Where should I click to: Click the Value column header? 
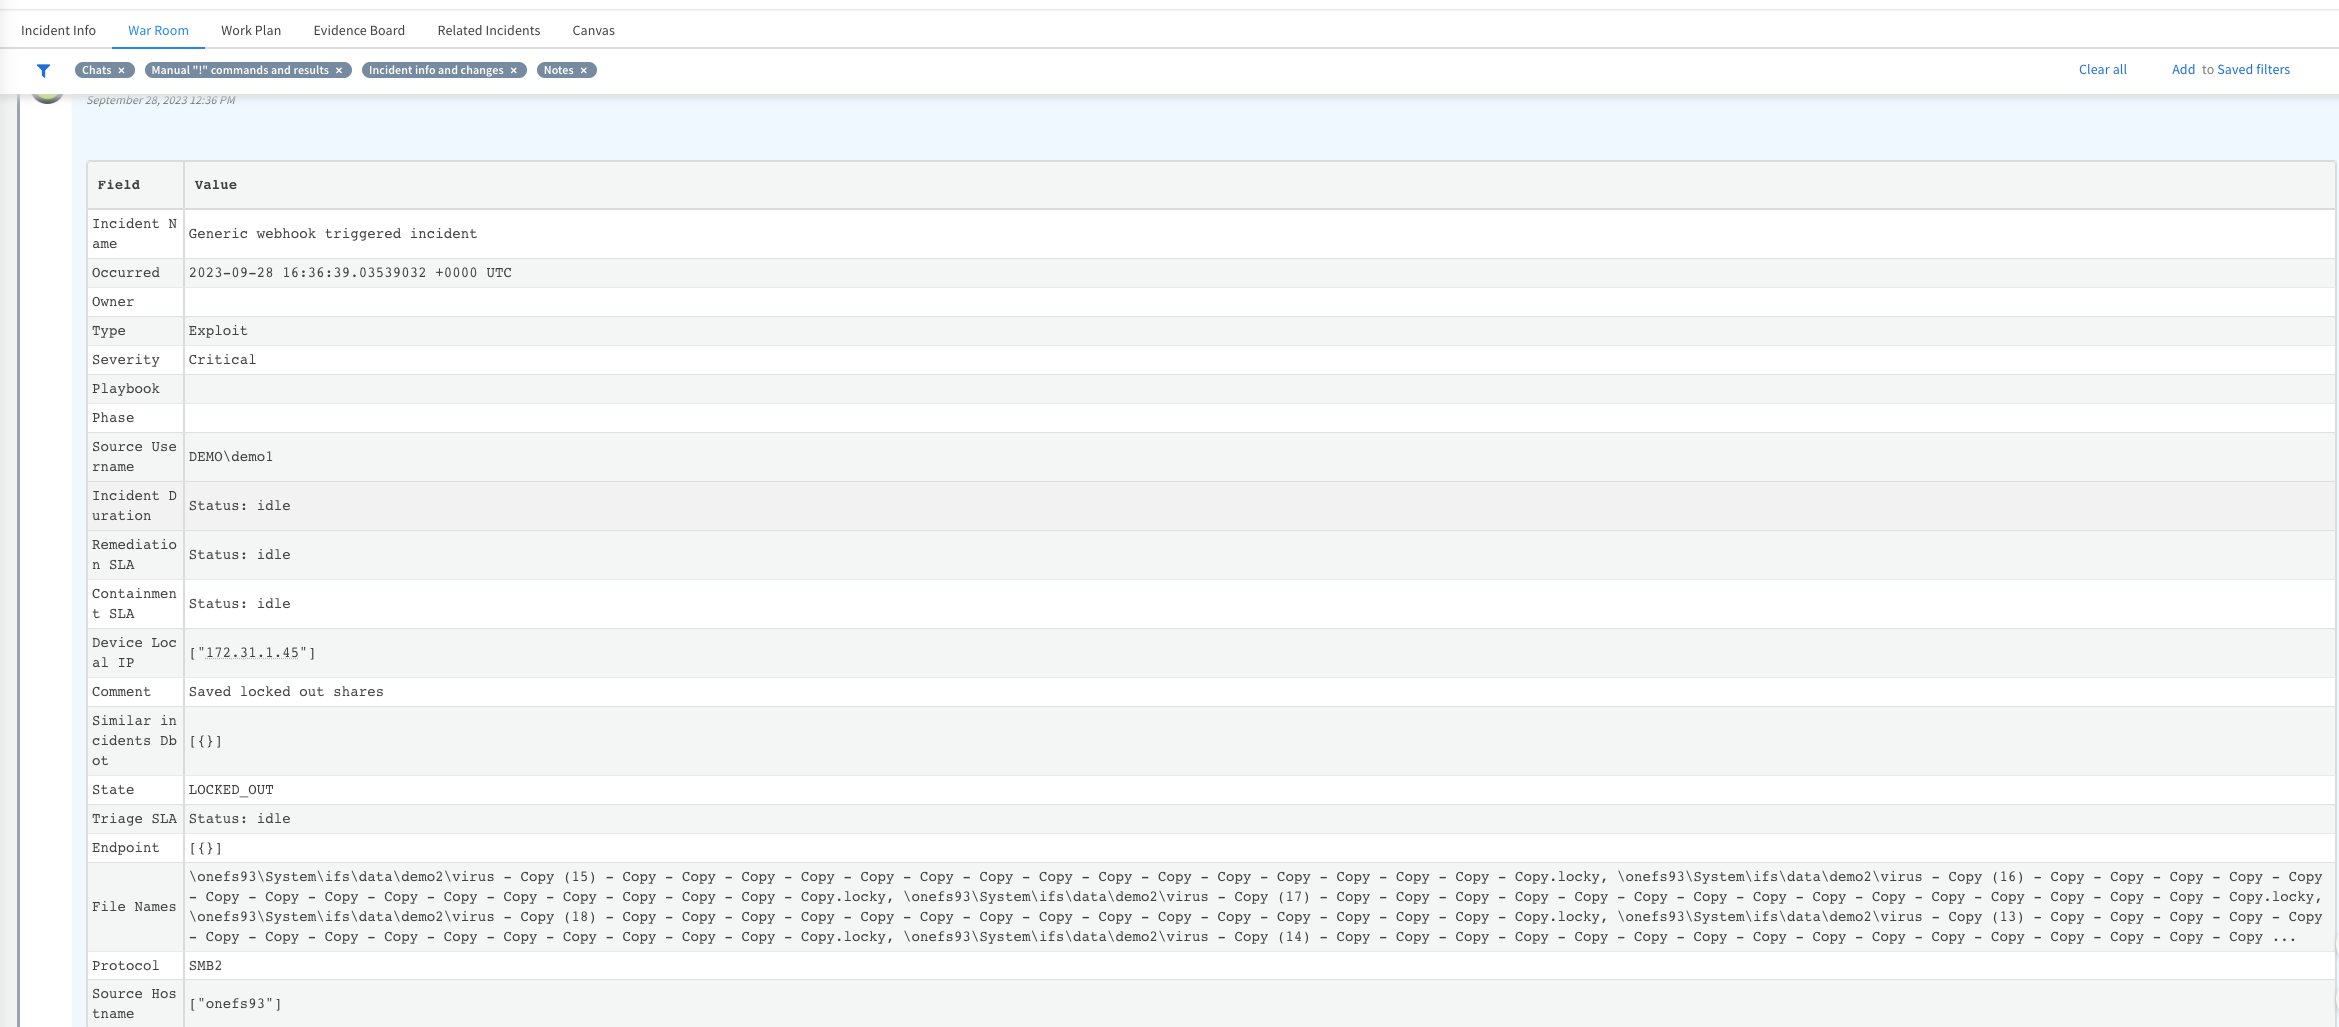[215, 185]
